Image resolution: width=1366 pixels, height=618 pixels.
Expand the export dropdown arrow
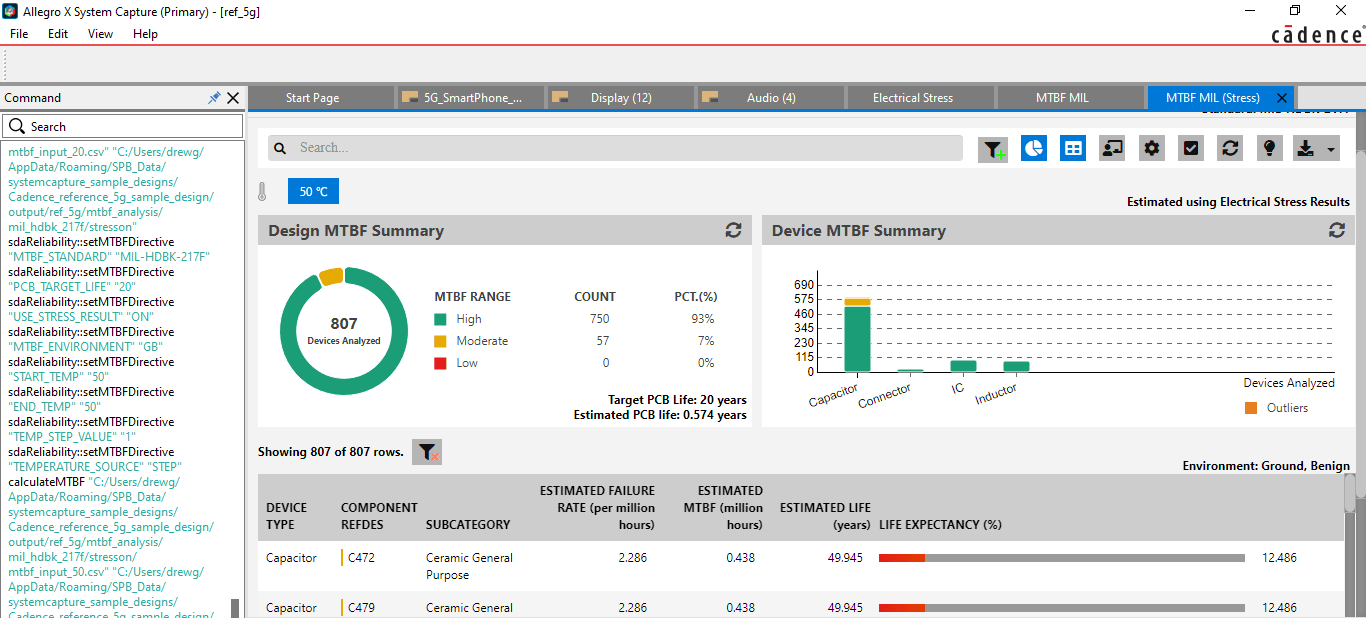[1330, 149]
